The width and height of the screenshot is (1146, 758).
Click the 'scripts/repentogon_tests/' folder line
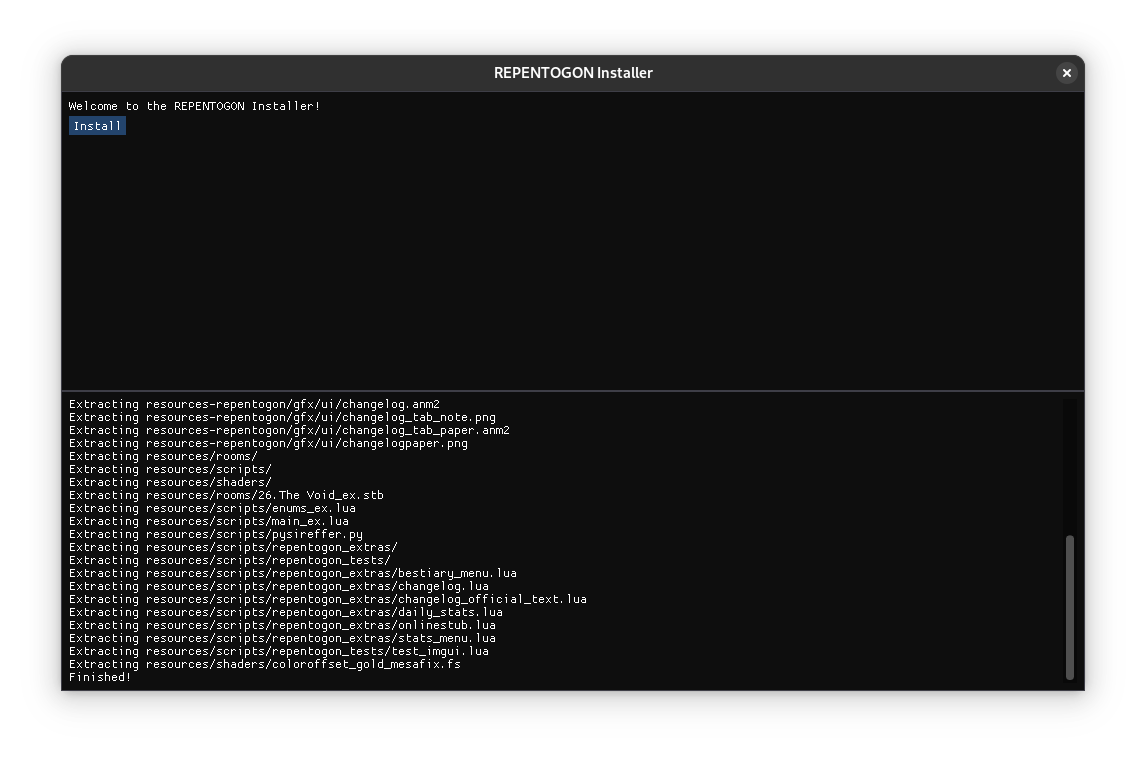point(229,560)
